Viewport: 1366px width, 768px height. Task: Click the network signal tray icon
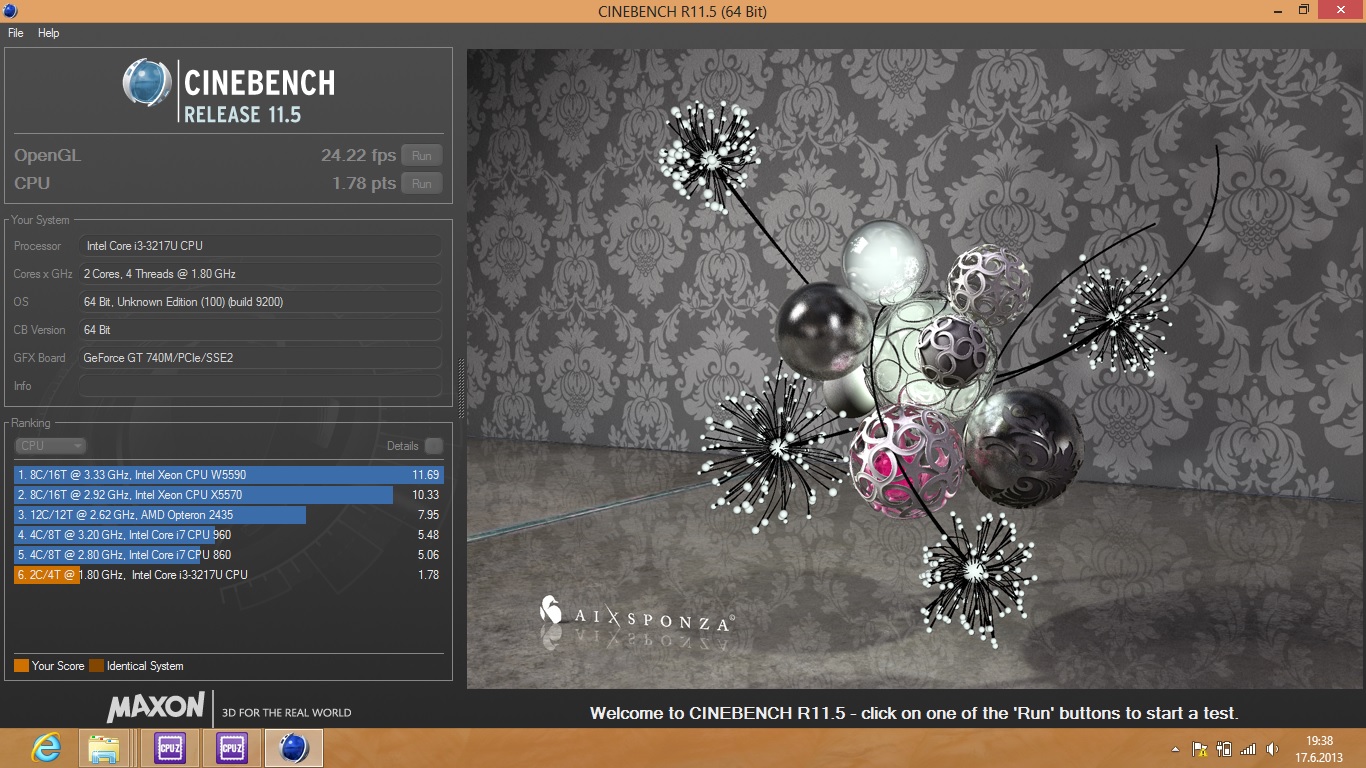click(1248, 749)
